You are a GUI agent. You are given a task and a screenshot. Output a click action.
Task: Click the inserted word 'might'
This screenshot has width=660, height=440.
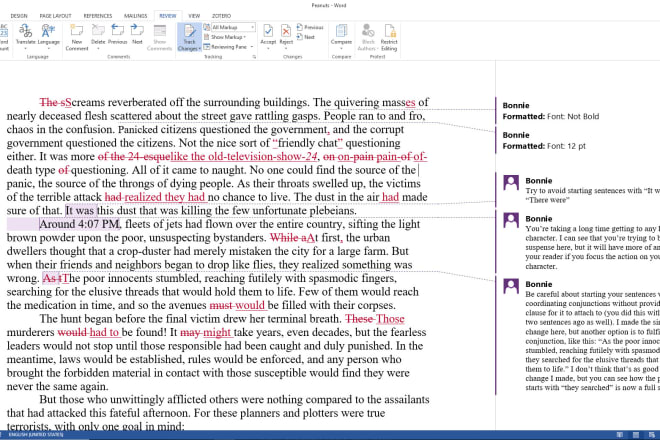coord(217,332)
